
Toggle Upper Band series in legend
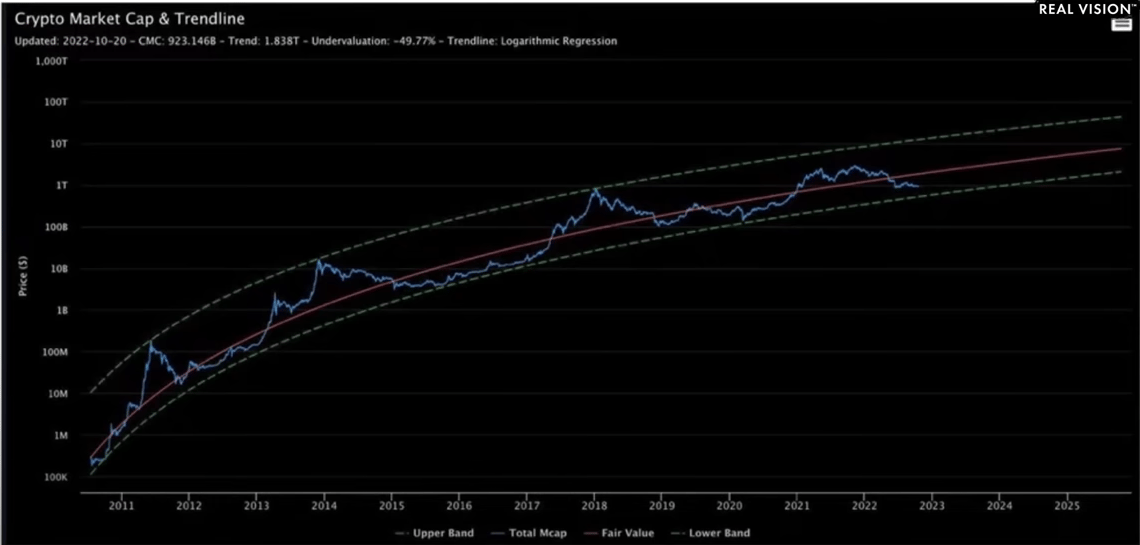pos(433,533)
